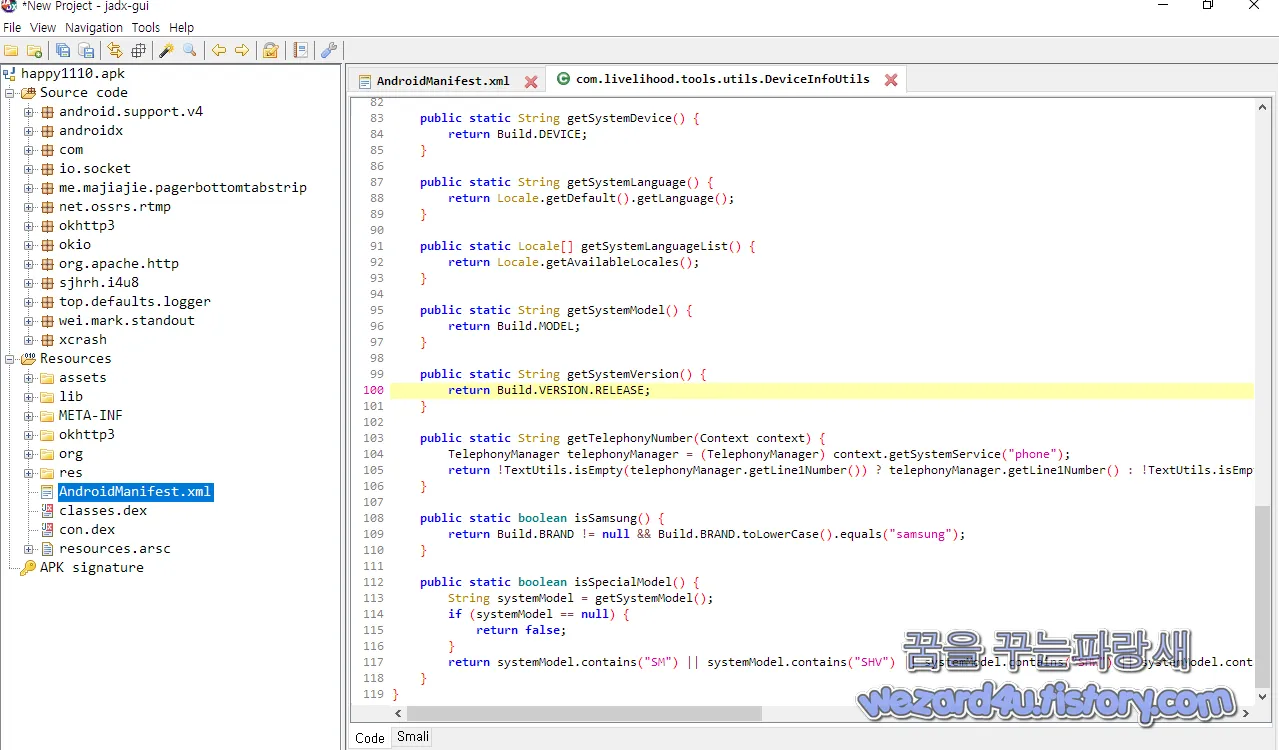Click the Resources folder icon in tree
Viewport: 1279px width, 750px height.
28,358
